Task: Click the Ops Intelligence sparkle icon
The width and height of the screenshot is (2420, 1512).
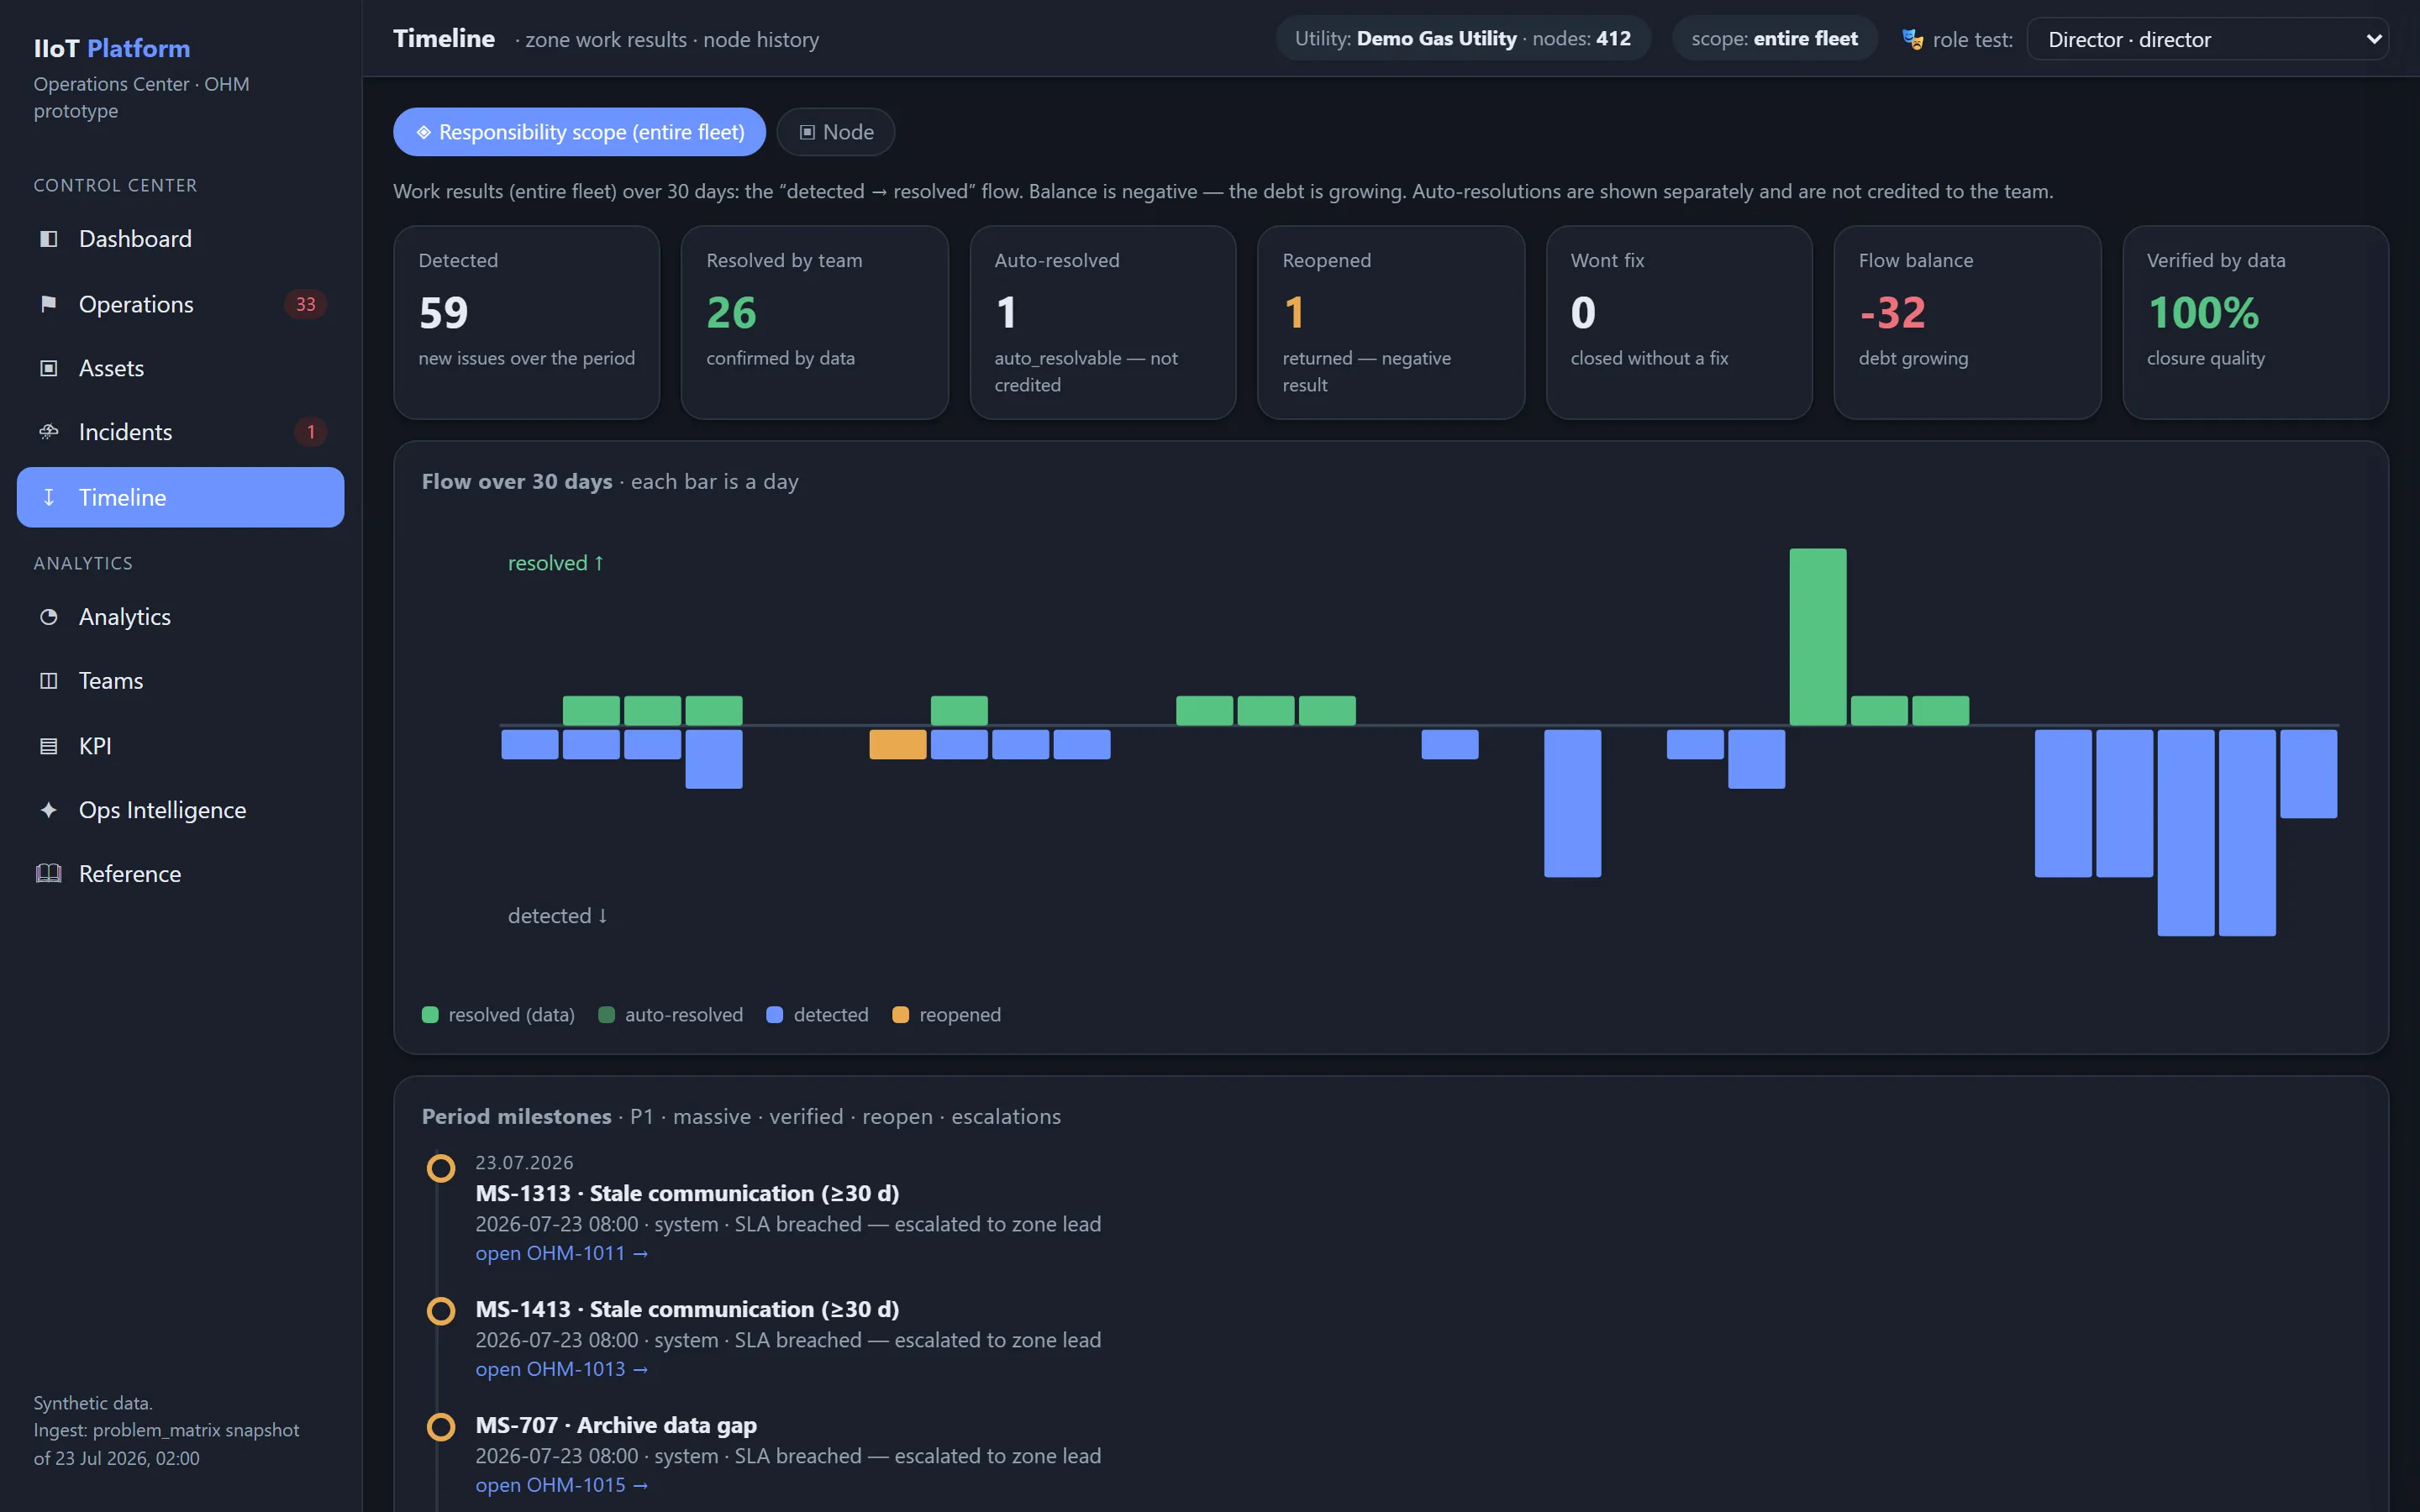Action: 48,810
